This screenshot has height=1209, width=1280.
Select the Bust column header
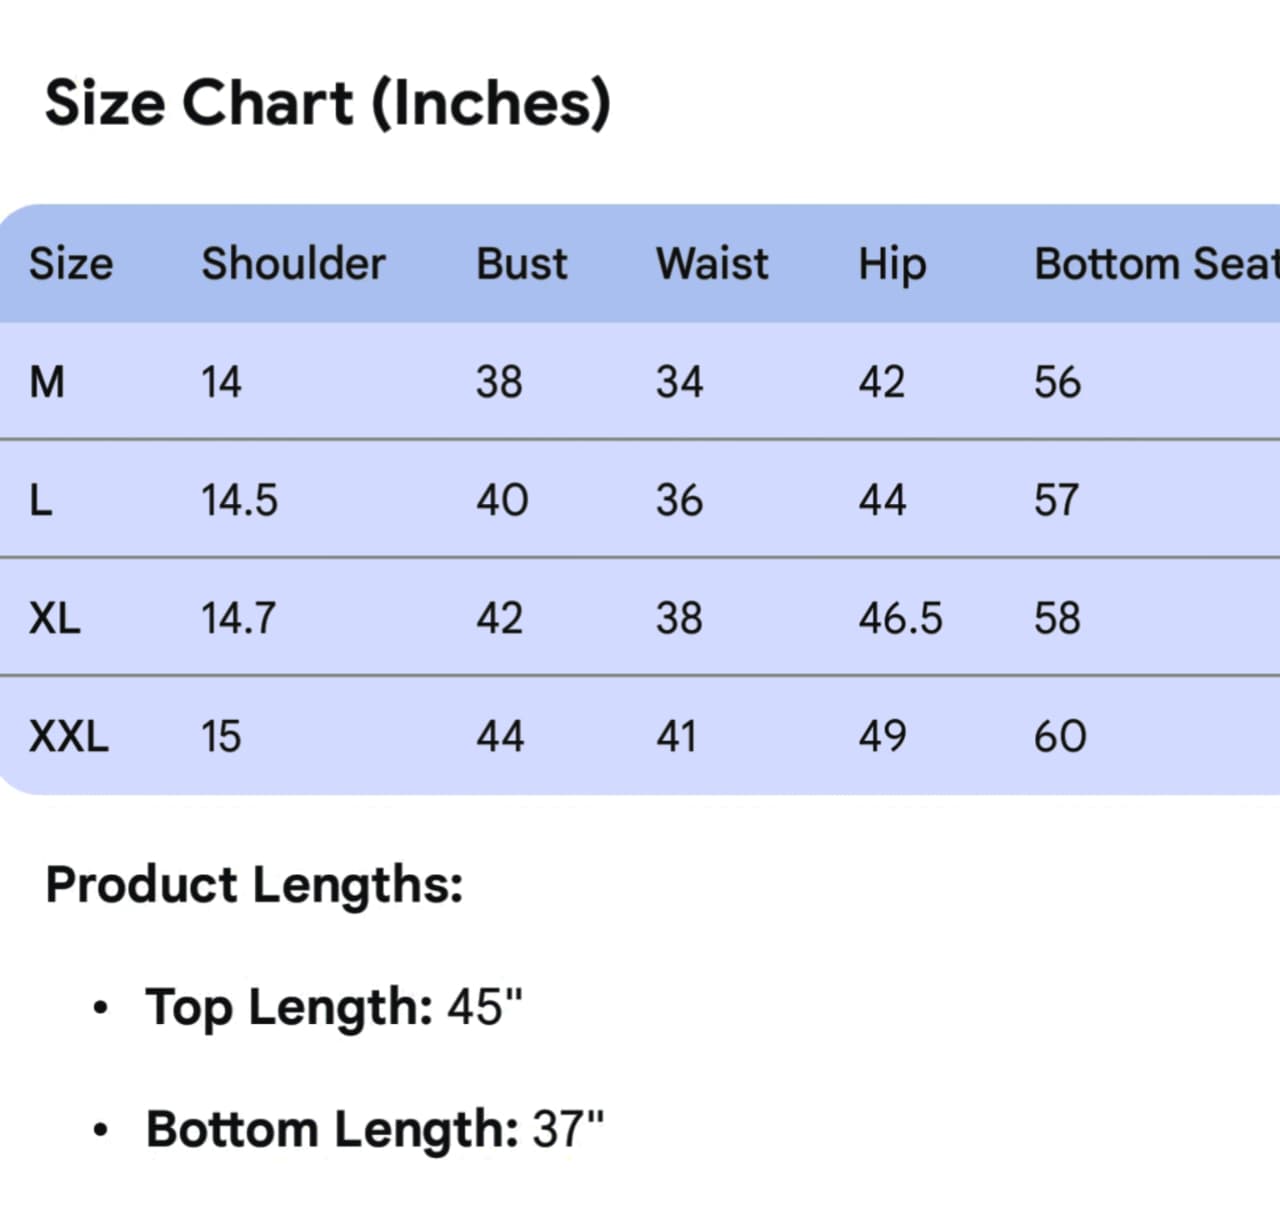(521, 264)
